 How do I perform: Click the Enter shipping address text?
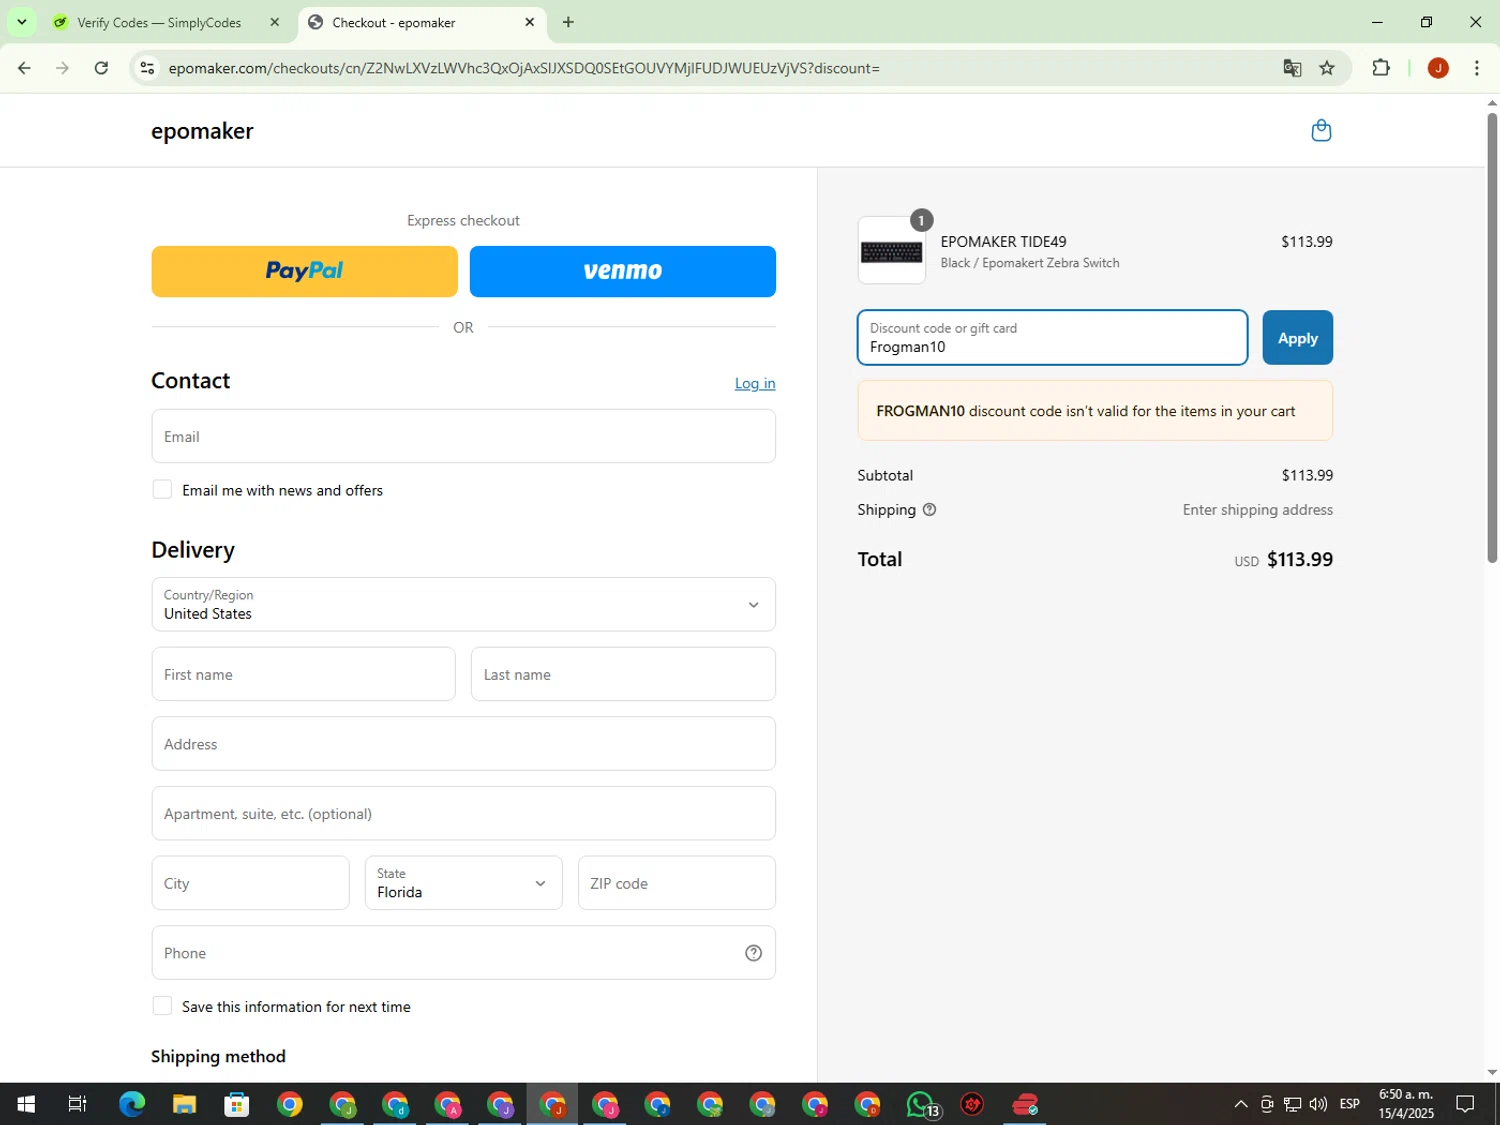[1257, 510]
